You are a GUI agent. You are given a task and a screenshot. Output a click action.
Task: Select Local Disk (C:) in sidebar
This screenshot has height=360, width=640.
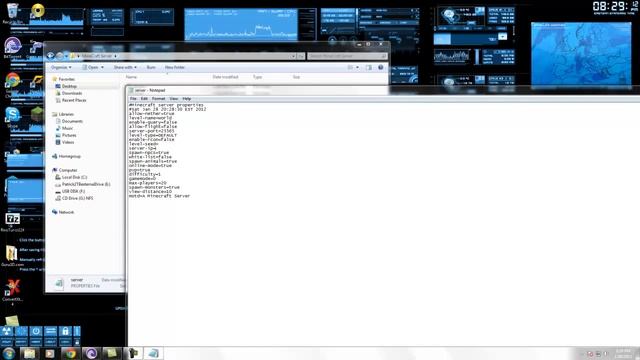point(74,177)
